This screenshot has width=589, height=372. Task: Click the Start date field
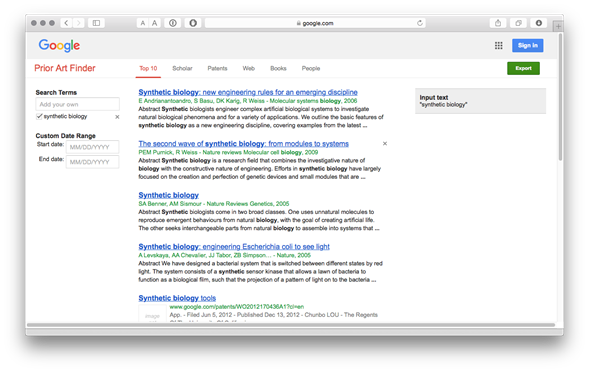[92, 147]
